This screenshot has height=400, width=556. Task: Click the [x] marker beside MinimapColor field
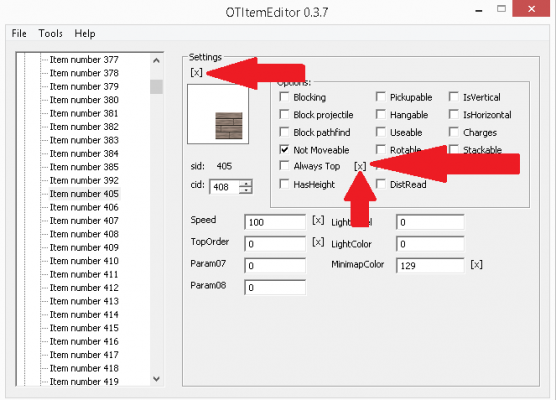tap(476, 265)
